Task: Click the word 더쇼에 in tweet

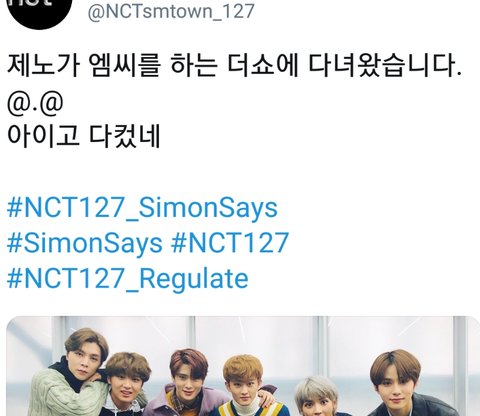Action: (x=262, y=65)
